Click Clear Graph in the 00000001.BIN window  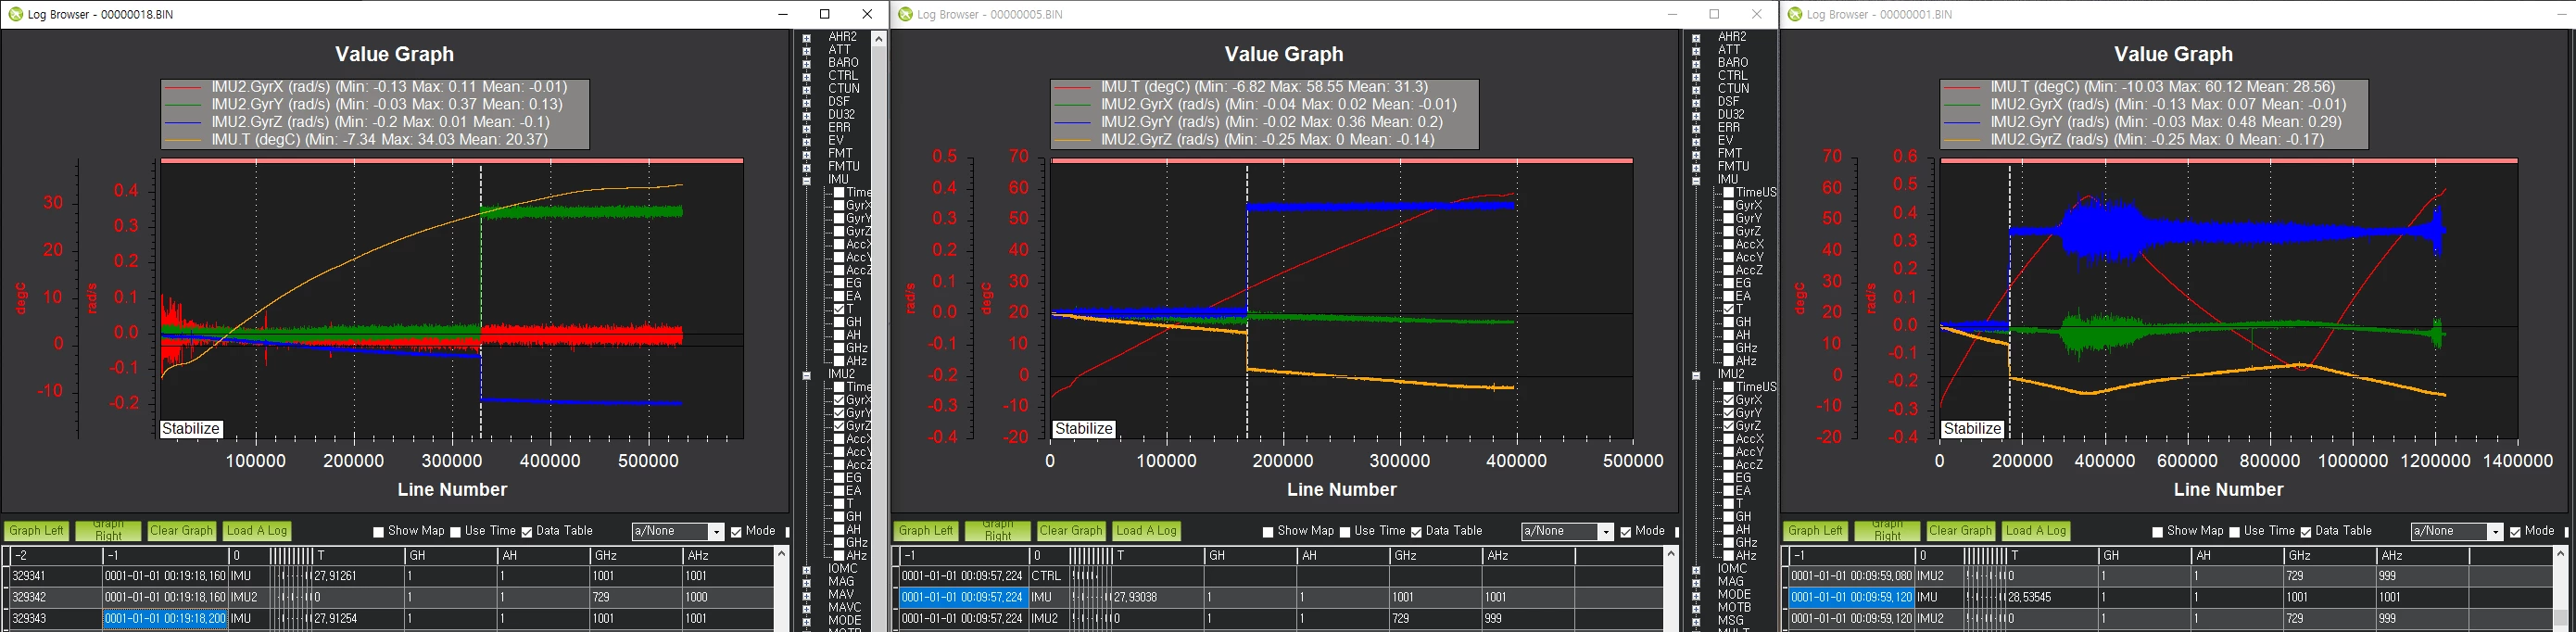pyautogui.click(x=1960, y=531)
